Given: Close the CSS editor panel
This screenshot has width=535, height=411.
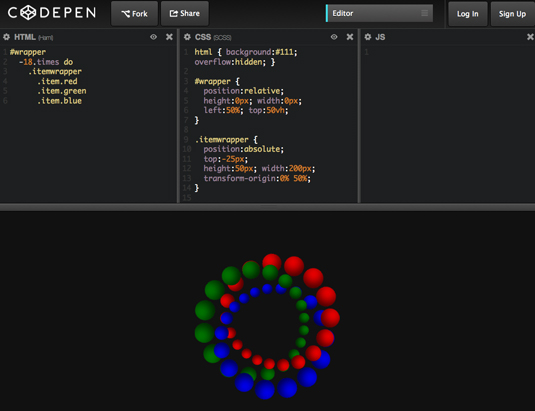Looking at the screenshot, I should tap(350, 37).
